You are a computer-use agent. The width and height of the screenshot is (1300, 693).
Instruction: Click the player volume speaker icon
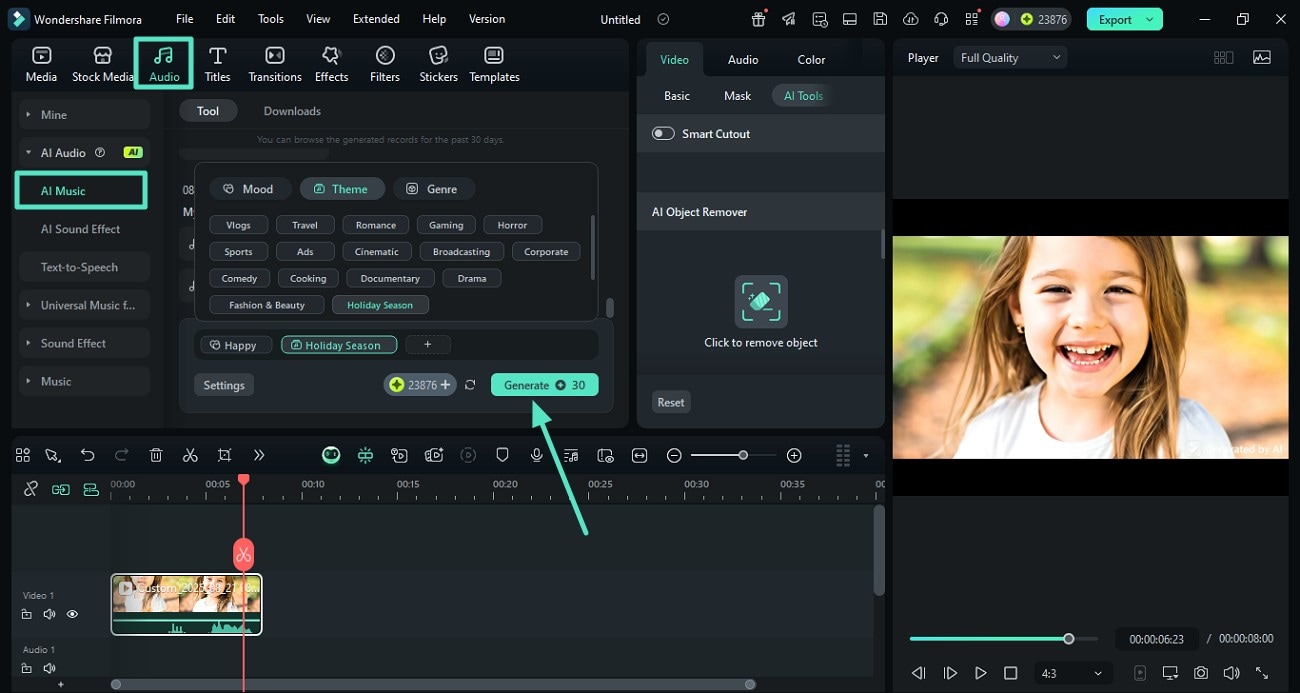(1231, 673)
